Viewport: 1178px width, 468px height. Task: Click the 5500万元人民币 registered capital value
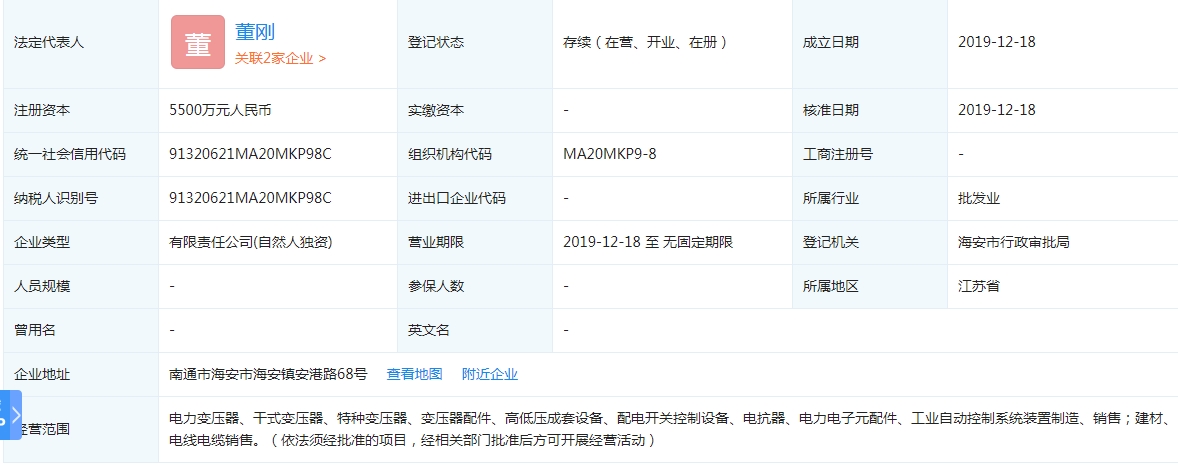tap(221, 110)
